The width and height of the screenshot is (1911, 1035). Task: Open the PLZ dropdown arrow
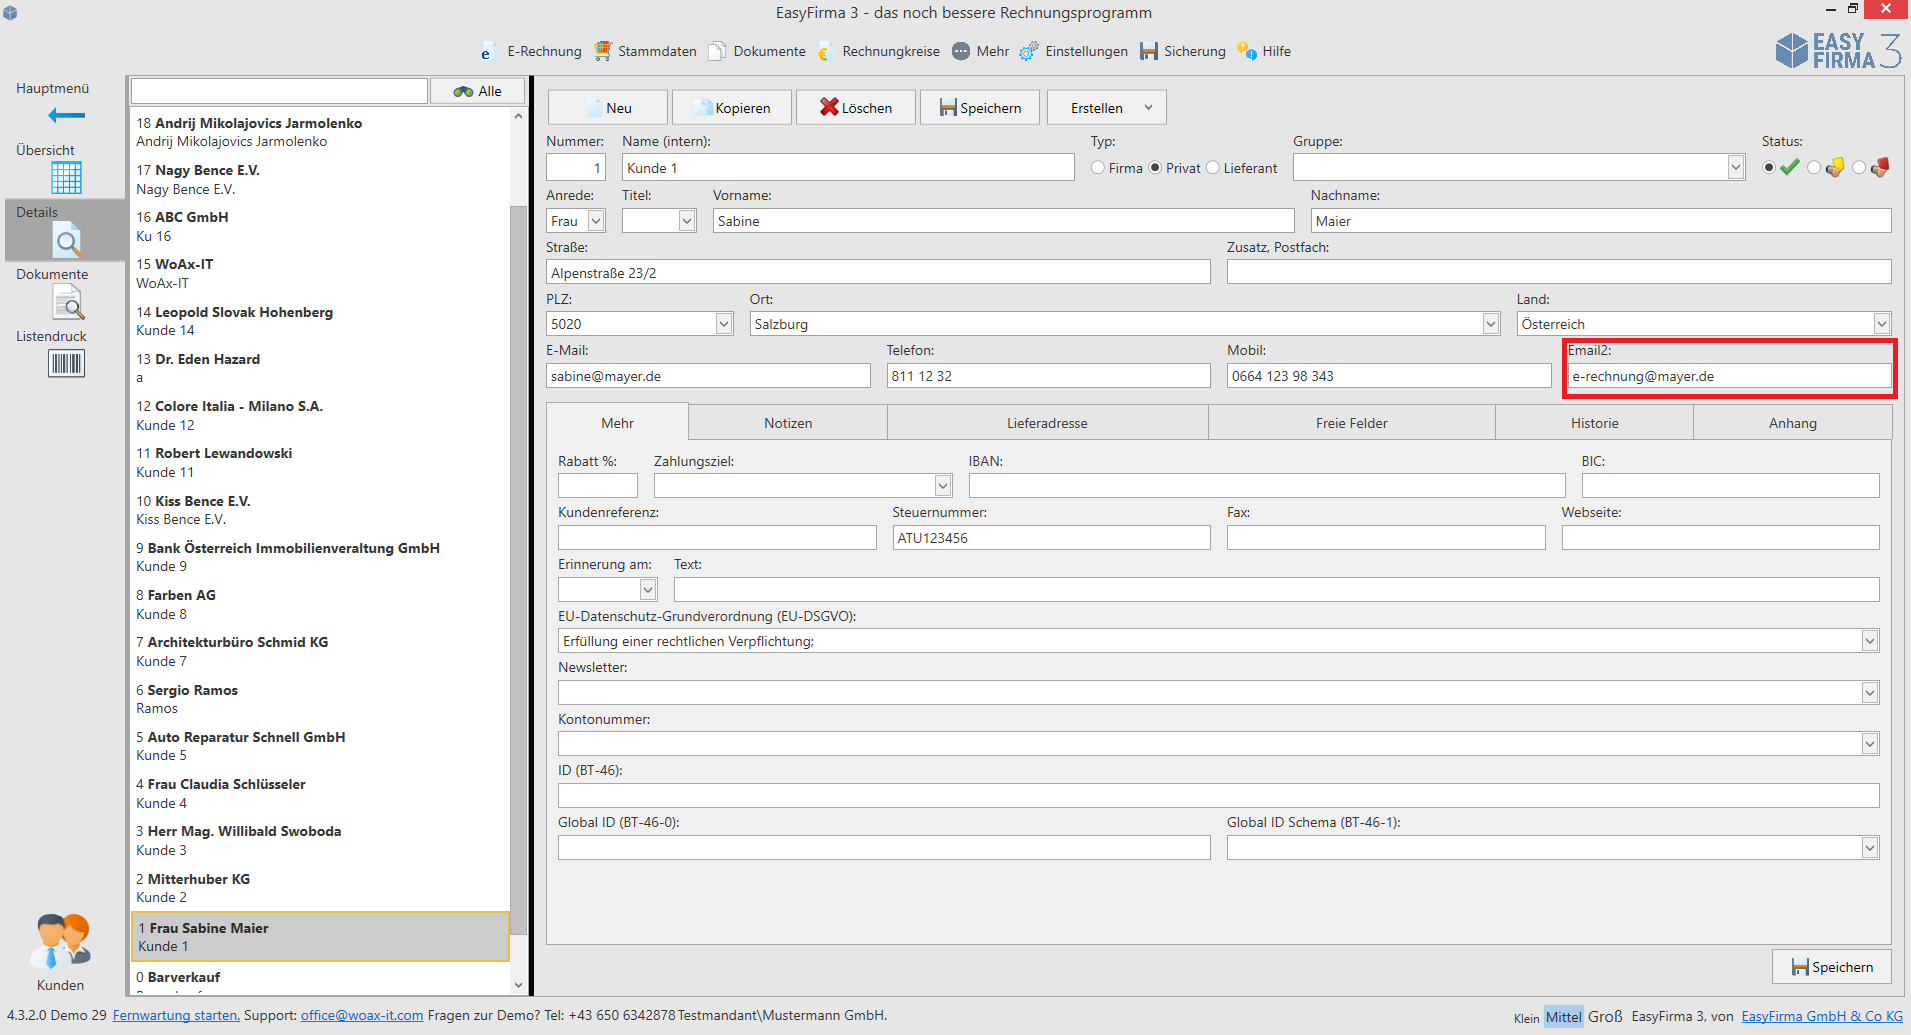(724, 324)
